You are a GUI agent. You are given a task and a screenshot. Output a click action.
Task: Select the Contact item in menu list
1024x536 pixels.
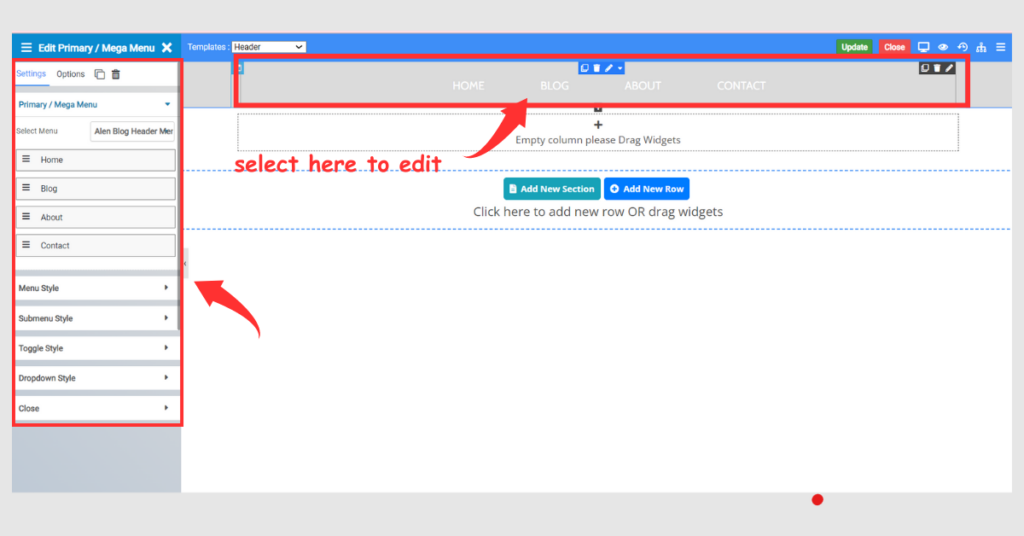coord(96,245)
